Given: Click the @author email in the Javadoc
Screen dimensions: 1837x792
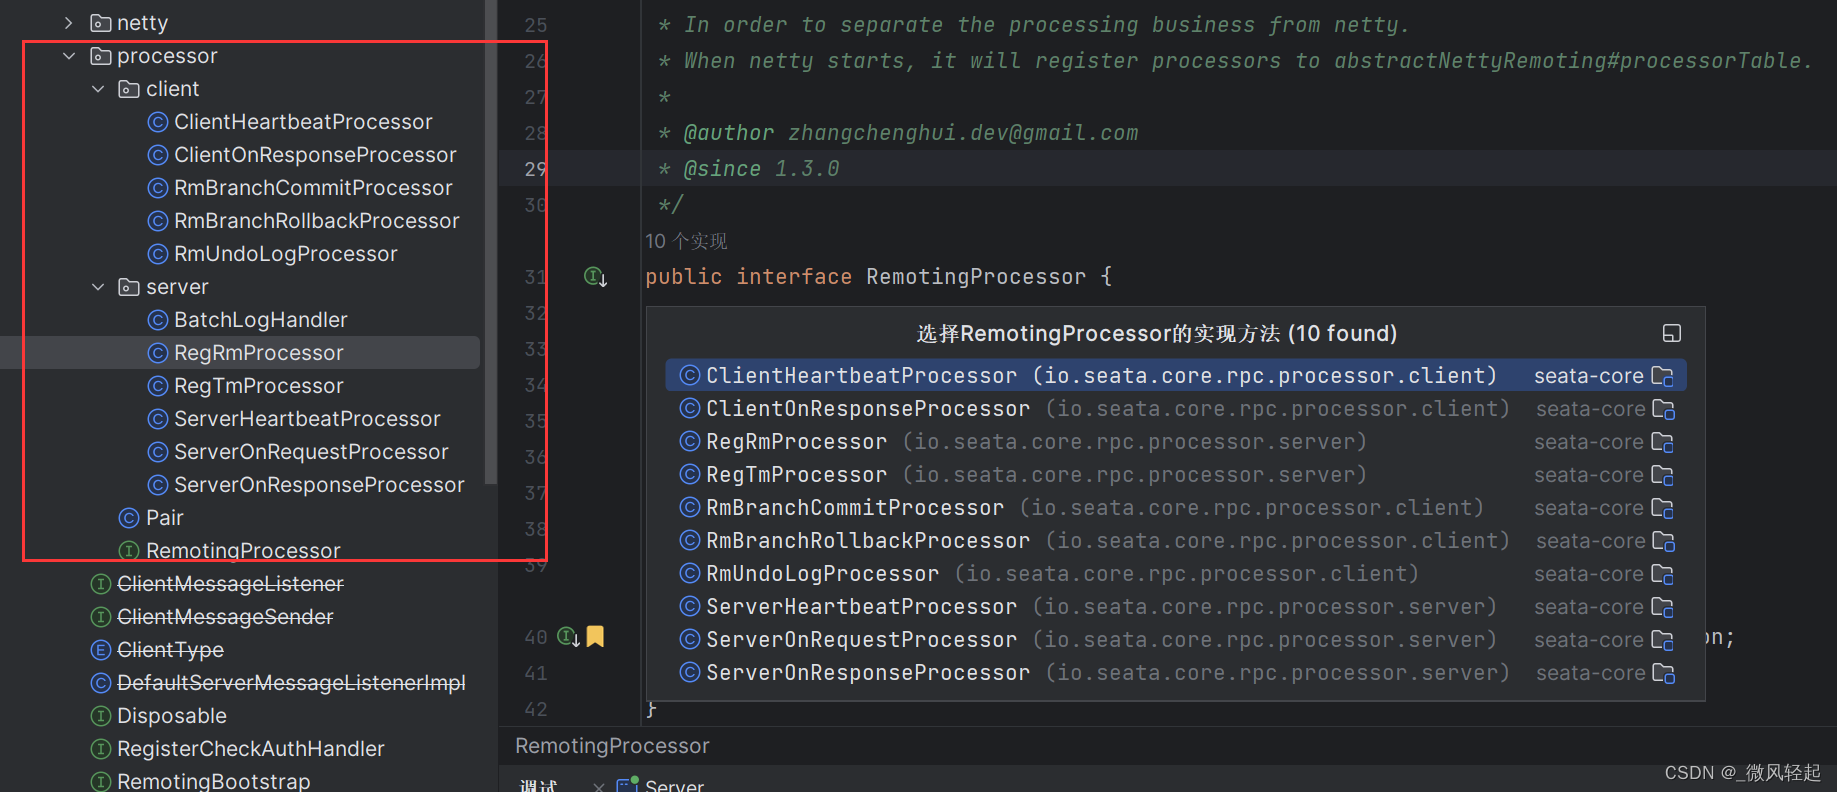Looking at the screenshot, I should point(962,133).
